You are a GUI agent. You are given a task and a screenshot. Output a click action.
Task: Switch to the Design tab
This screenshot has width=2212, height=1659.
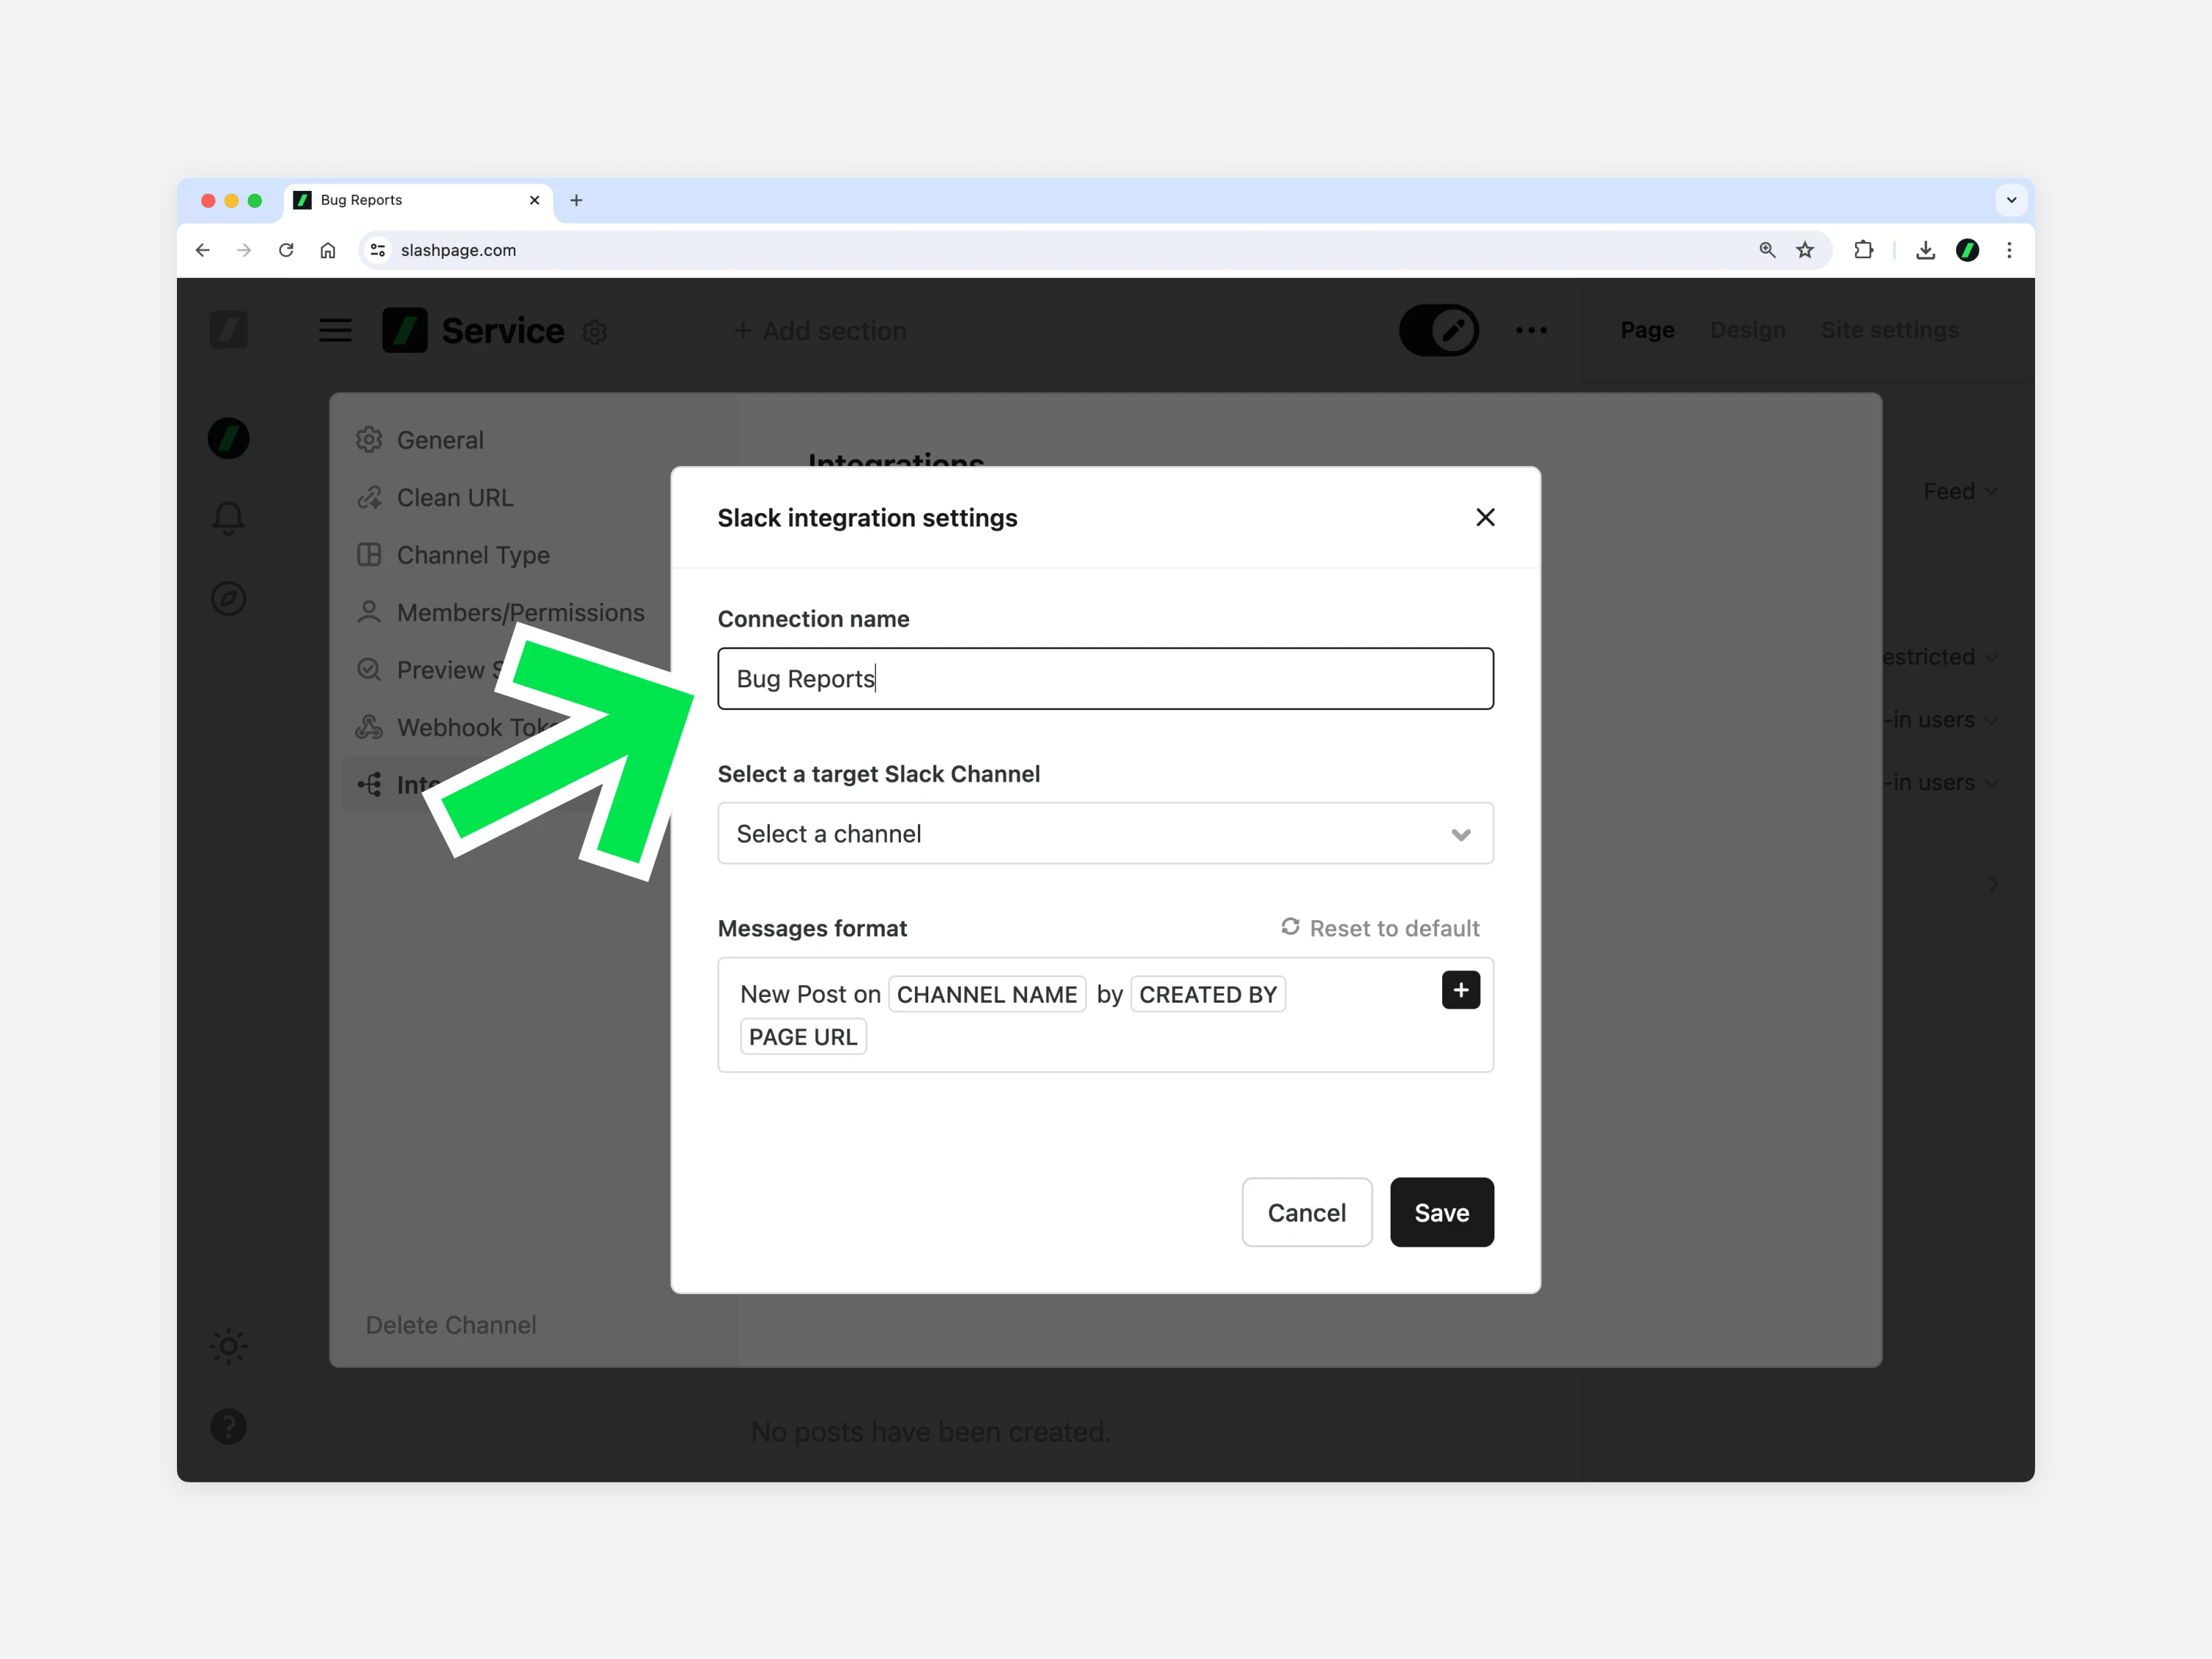[x=1747, y=330]
